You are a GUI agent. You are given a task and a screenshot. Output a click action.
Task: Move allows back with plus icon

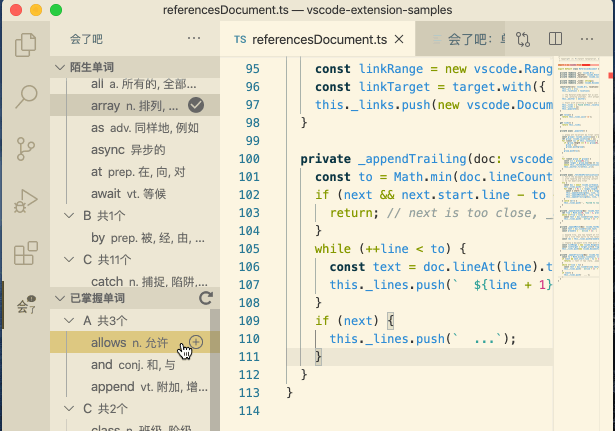click(x=196, y=342)
